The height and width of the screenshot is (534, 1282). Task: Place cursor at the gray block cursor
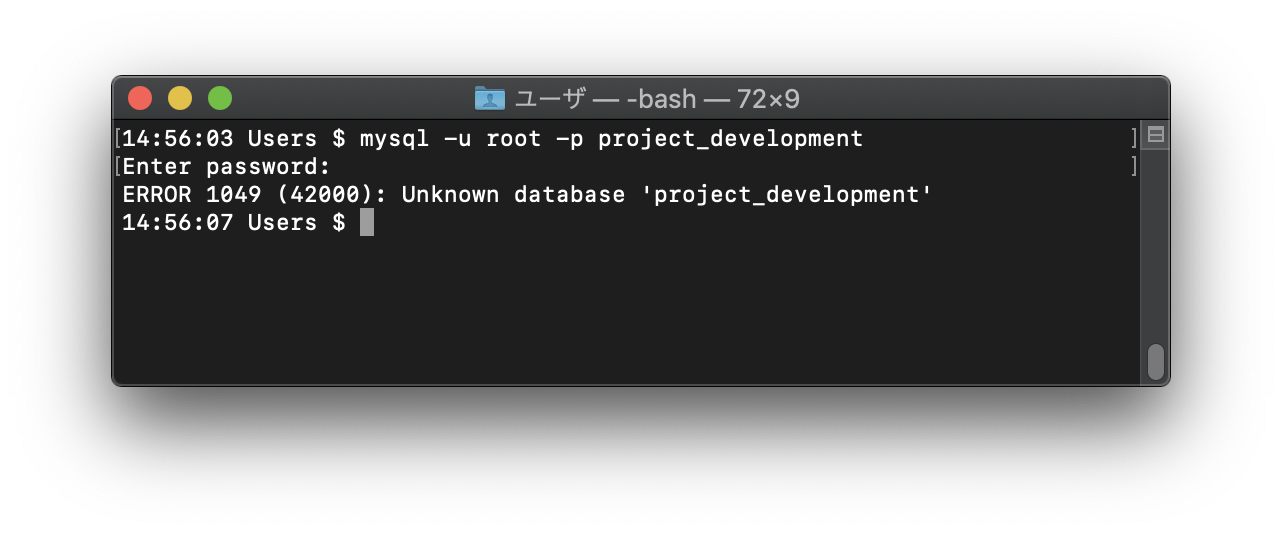[x=367, y=222]
